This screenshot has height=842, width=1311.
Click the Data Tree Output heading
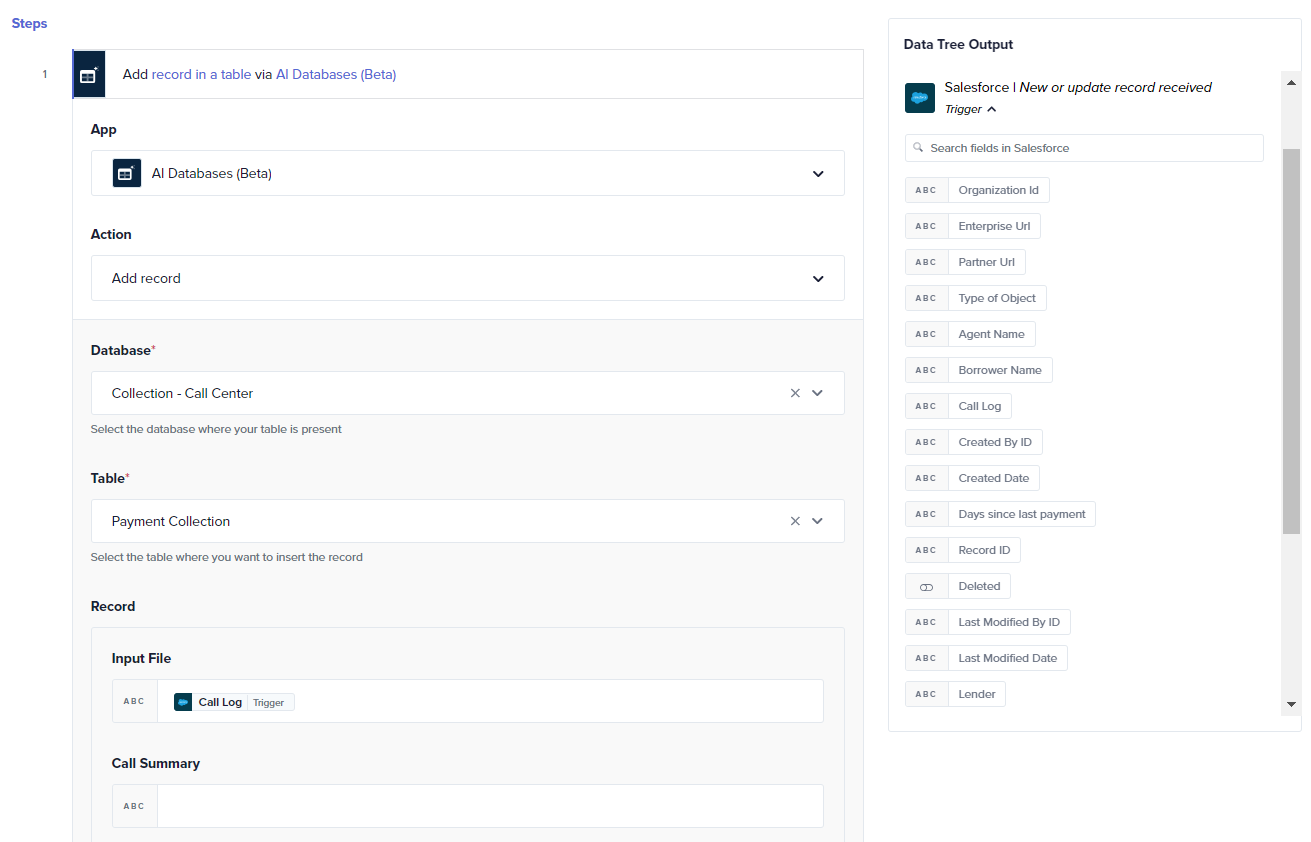[x=958, y=44]
